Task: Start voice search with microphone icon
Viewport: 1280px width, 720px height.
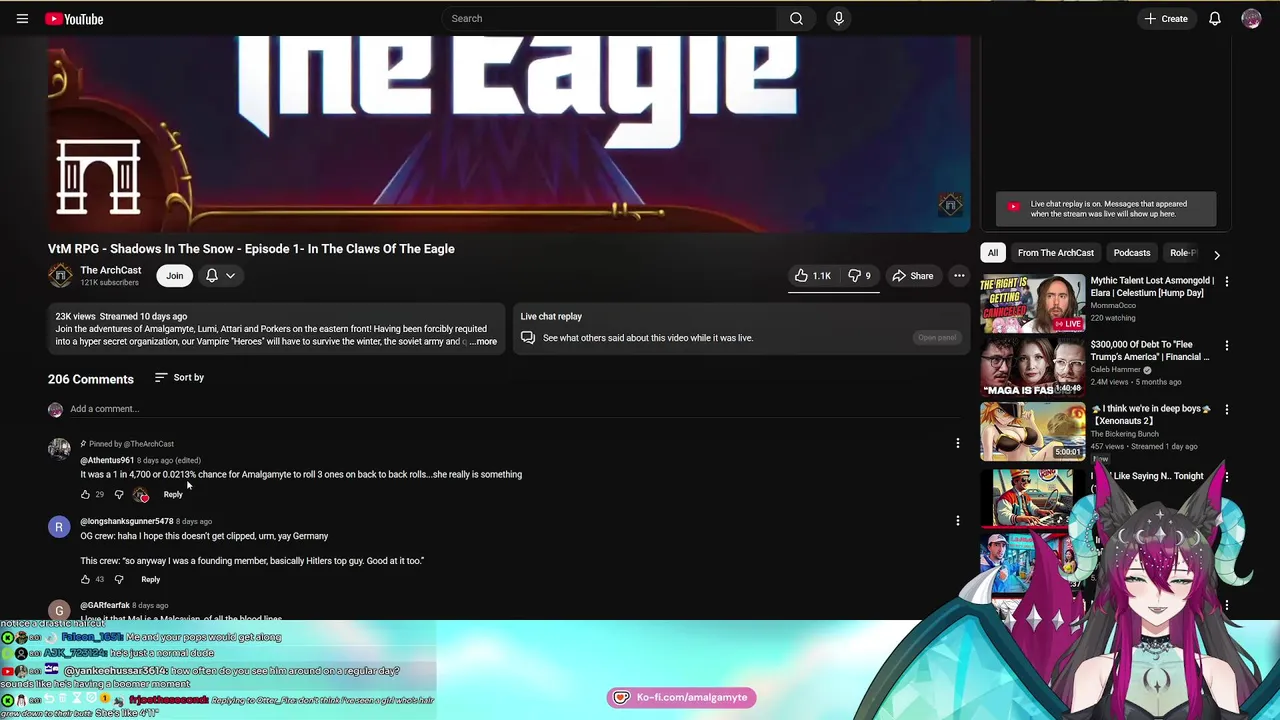Action: pyautogui.click(x=839, y=18)
